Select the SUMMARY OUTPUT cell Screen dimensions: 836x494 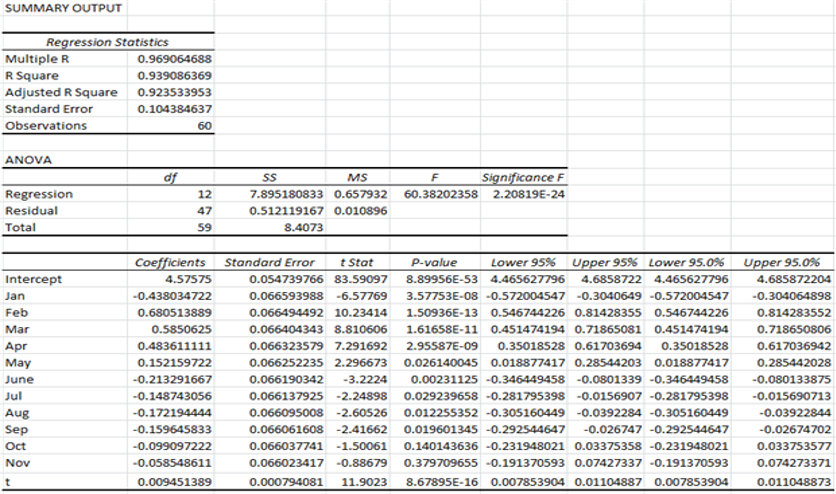coord(63,9)
